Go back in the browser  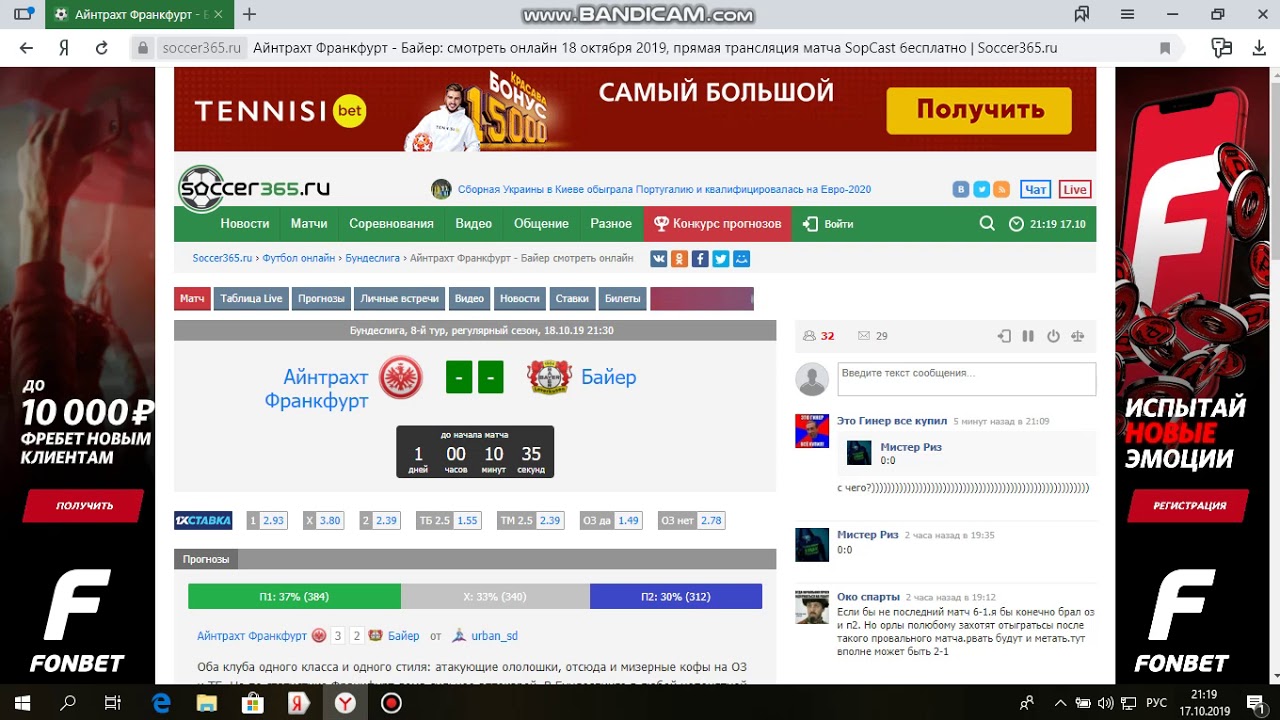pyautogui.click(x=26, y=48)
